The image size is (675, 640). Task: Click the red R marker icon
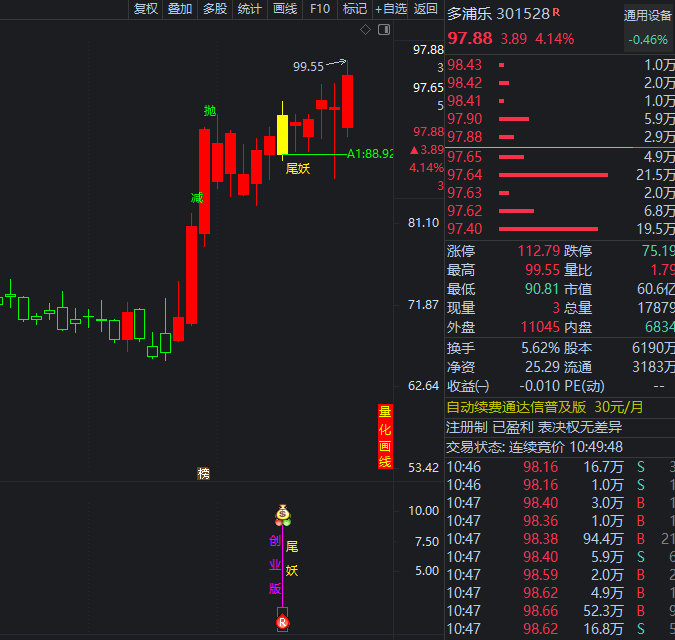tap(282, 622)
